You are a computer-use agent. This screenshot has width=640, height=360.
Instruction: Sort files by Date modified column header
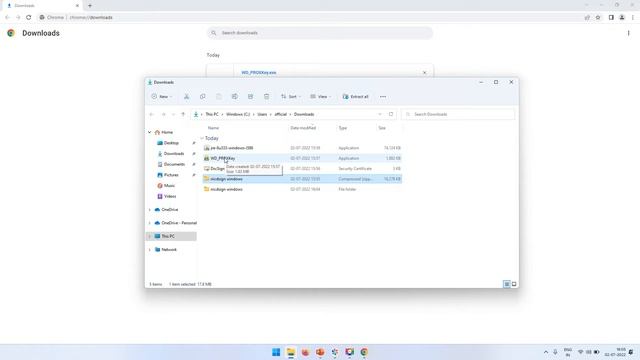[x=303, y=128]
